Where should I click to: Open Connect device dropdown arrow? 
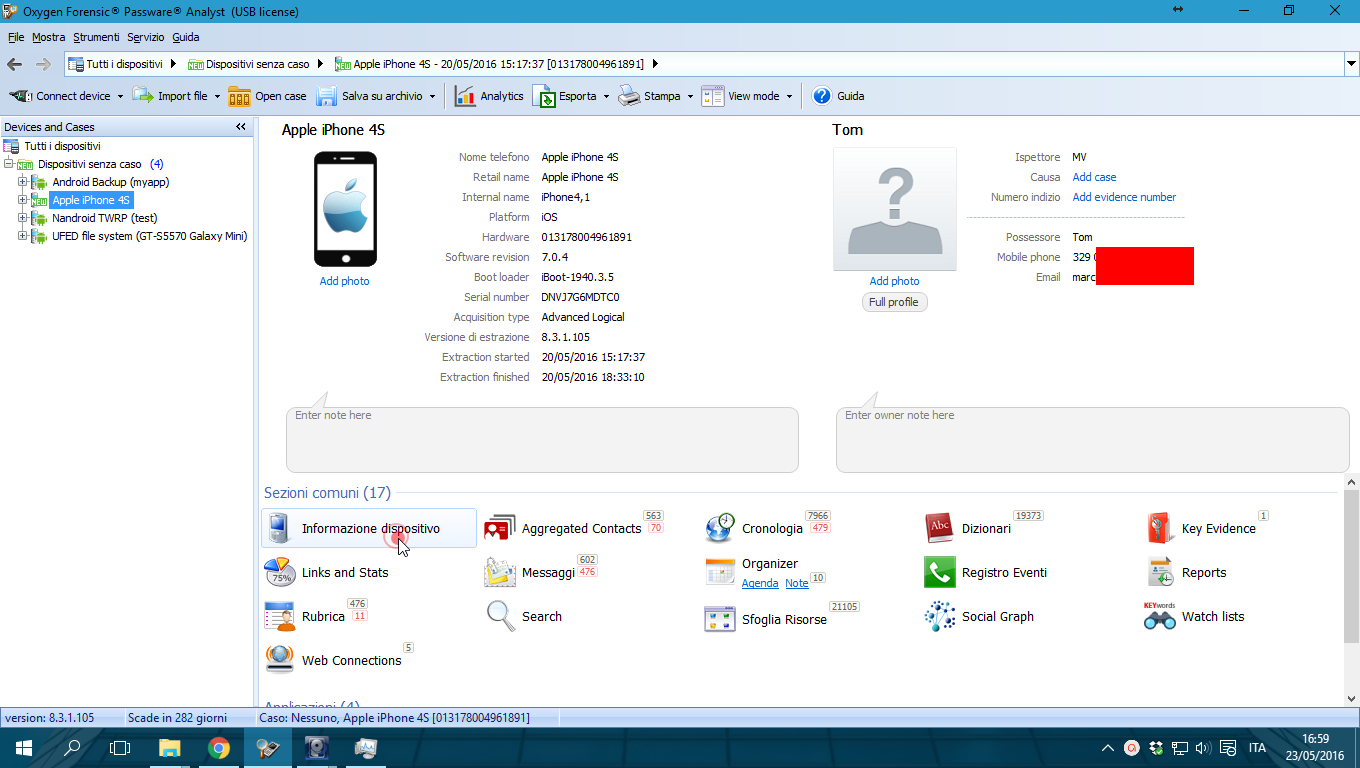[x=121, y=97]
